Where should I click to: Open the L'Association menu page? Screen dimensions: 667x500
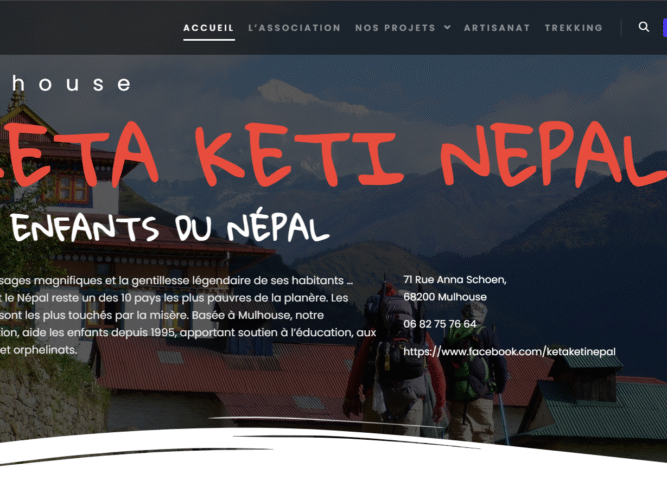click(x=294, y=28)
